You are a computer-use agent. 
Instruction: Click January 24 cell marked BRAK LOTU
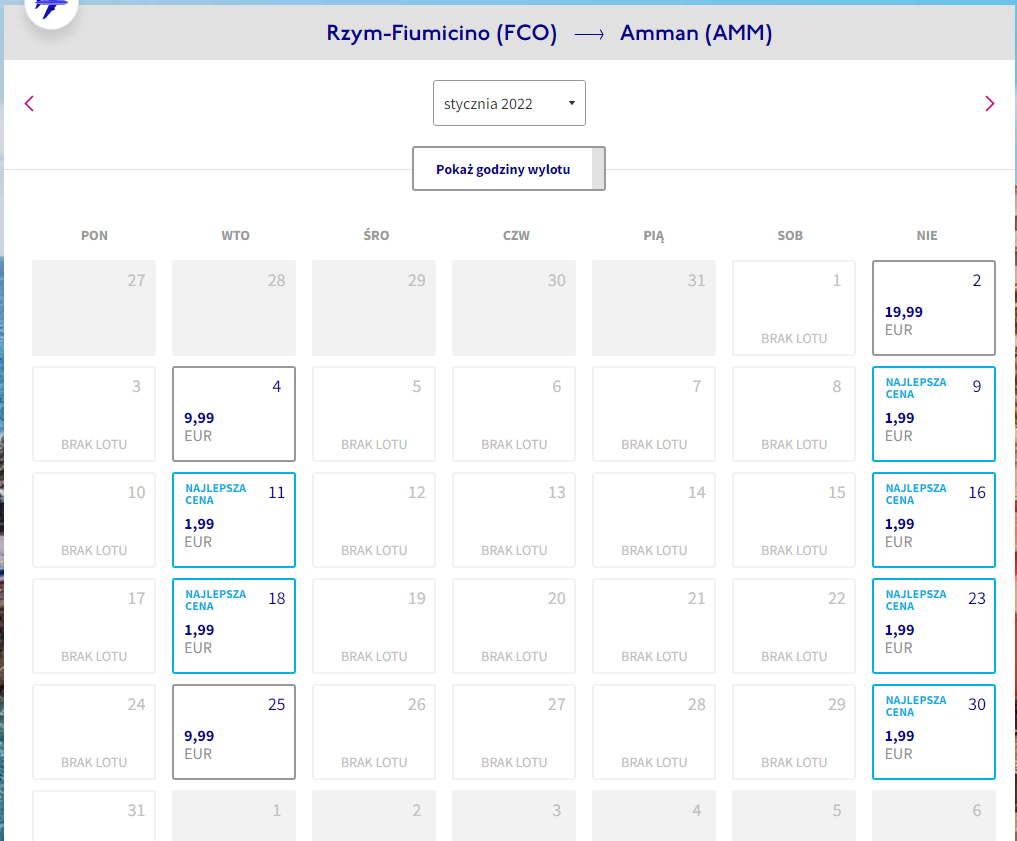pos(94,732)
